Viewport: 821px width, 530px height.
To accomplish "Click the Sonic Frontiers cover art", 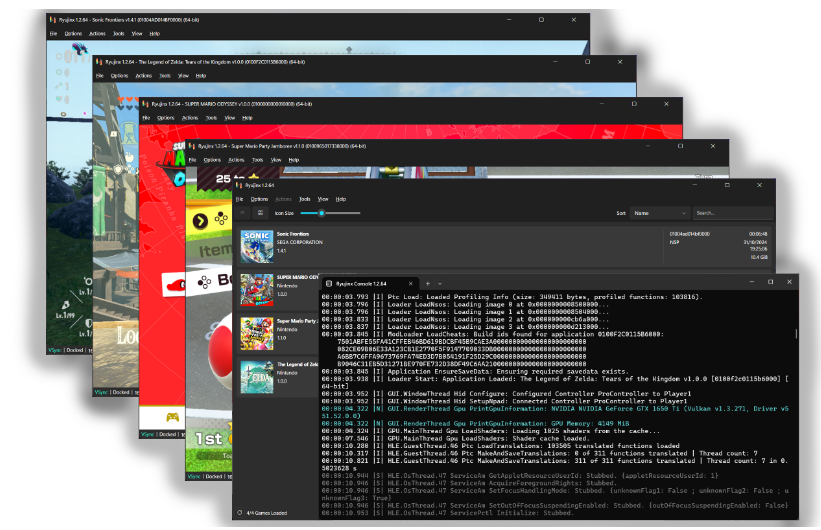I will click(256, 243).
